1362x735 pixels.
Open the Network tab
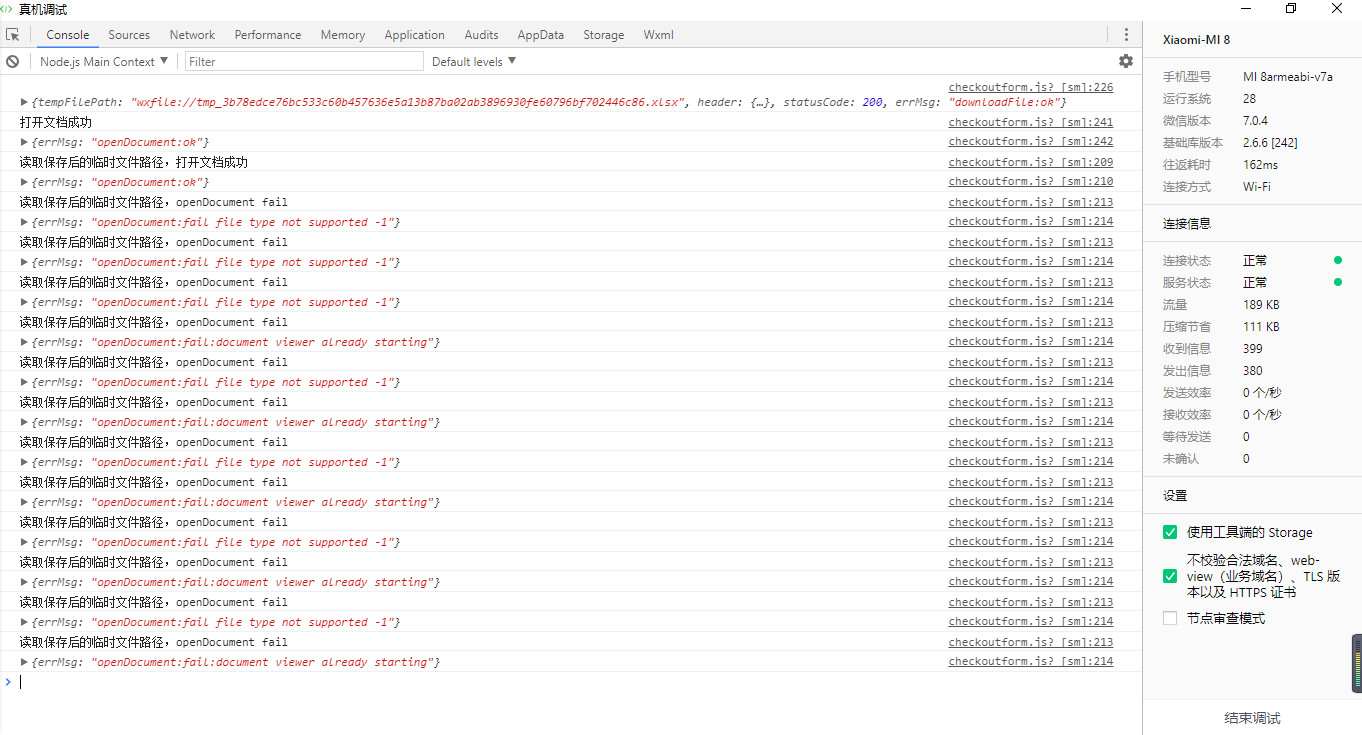(x=192, y=34)
